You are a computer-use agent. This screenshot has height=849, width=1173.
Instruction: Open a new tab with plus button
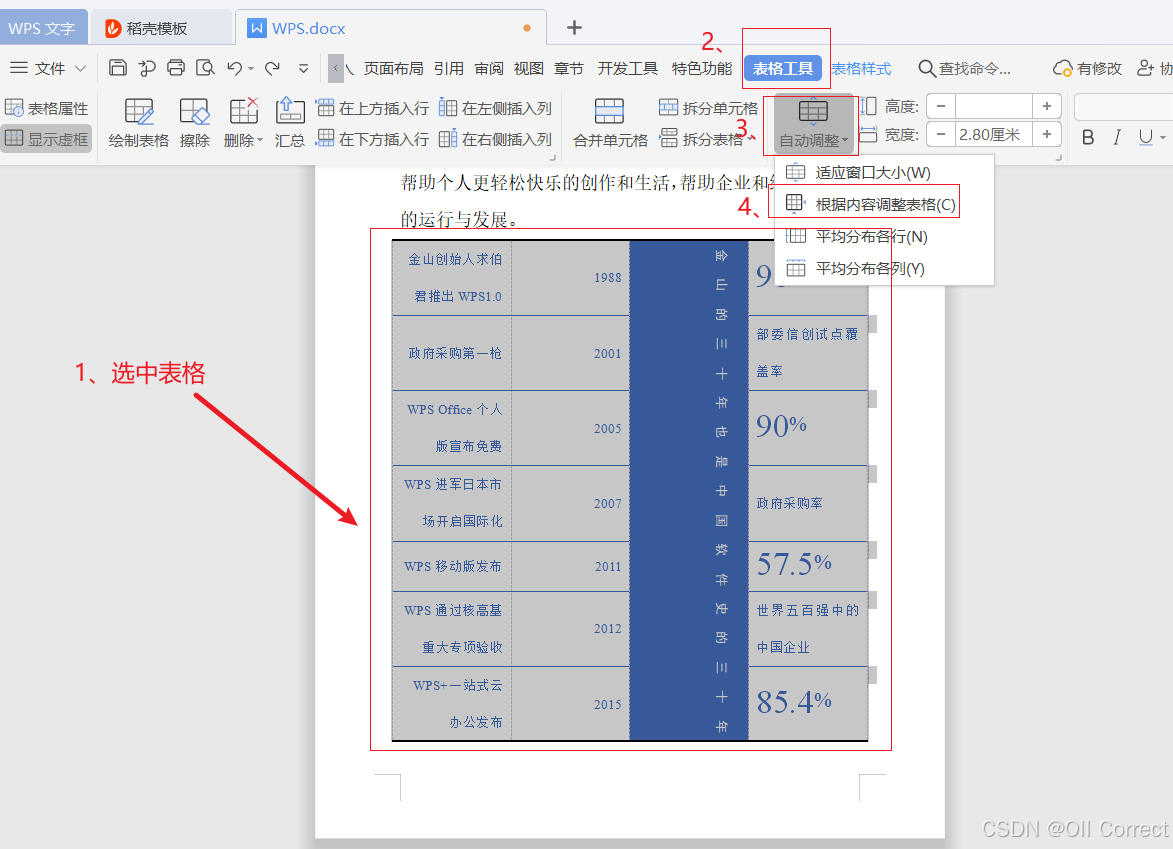point(574,28)
